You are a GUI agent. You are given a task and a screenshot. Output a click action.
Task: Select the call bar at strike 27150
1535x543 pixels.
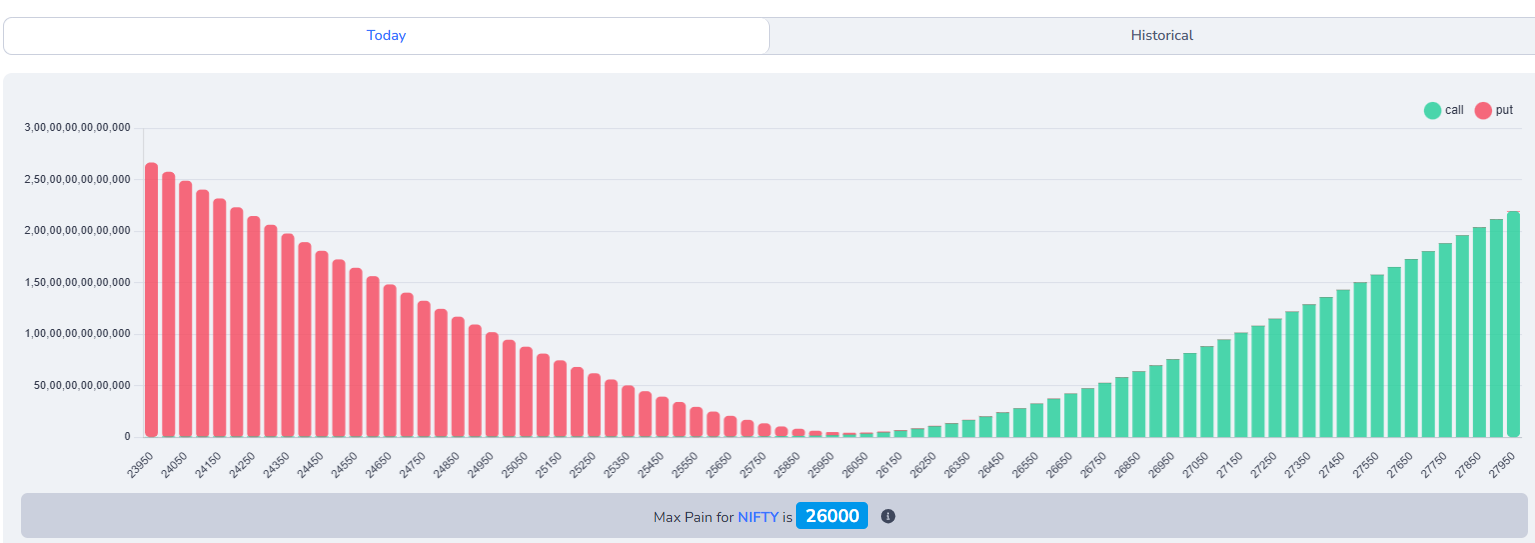pyautogui.click(x=1241, y=385)
